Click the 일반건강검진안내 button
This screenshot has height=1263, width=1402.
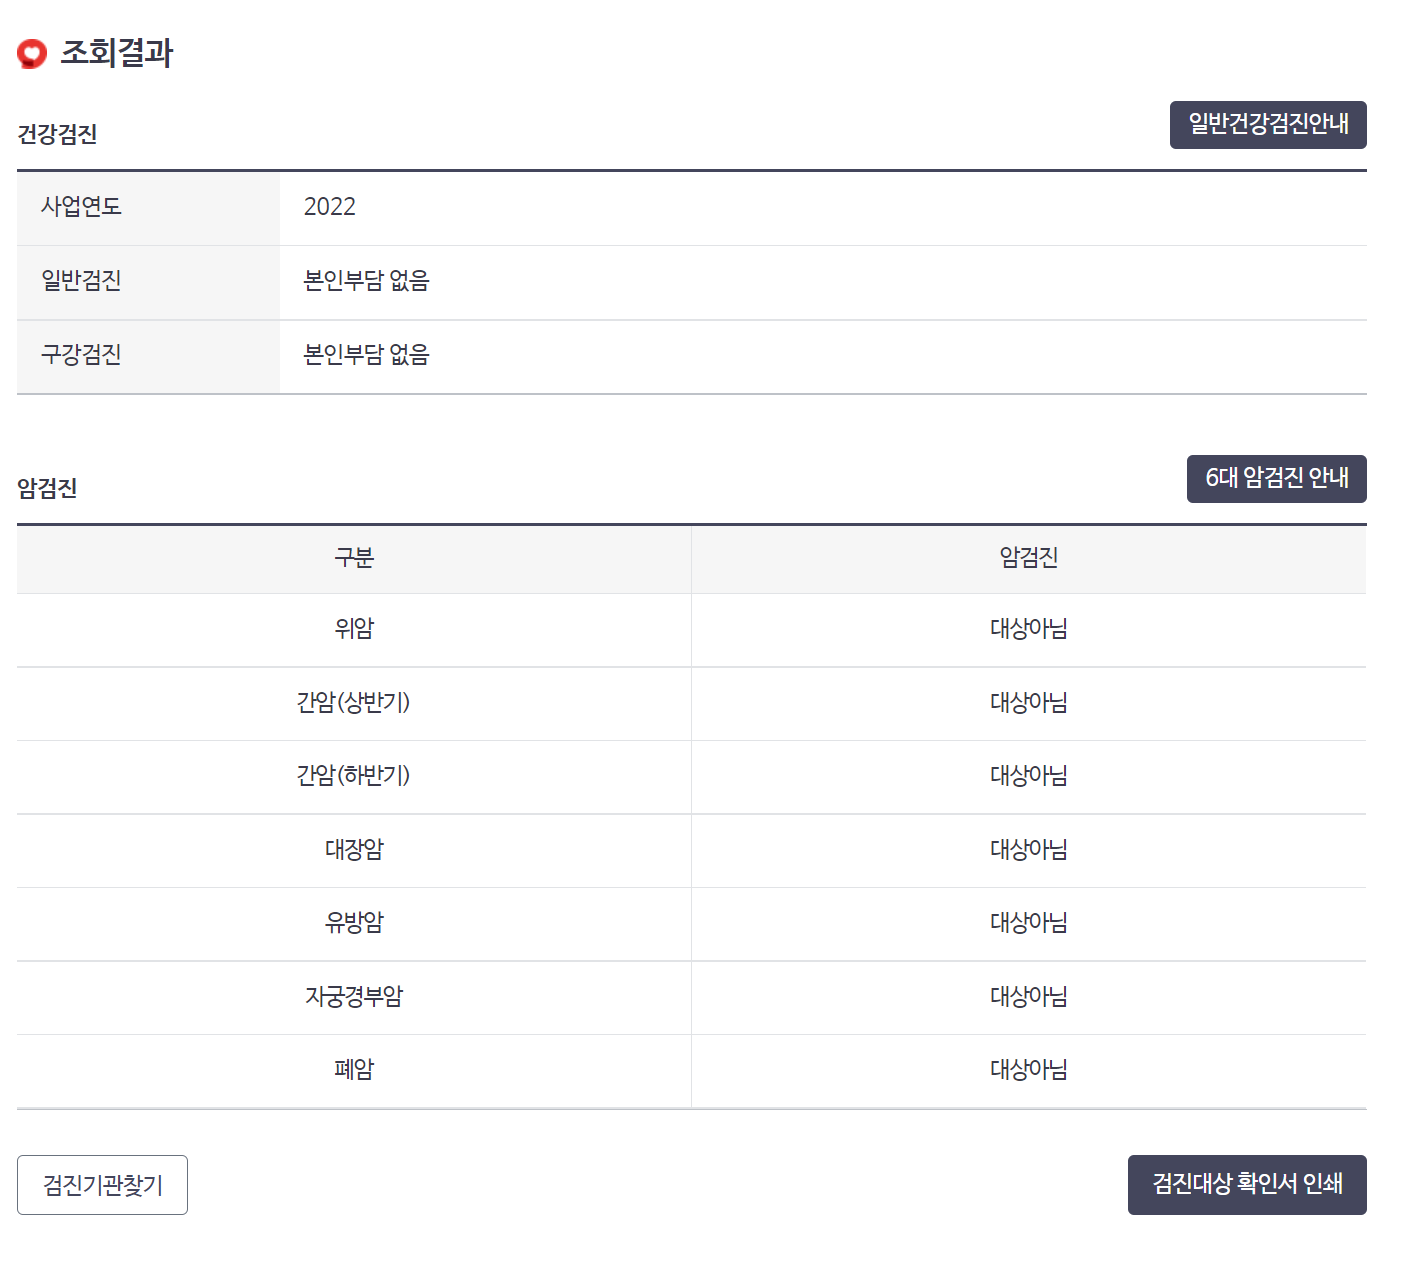pyautogui.click(x=1268, y=125)
